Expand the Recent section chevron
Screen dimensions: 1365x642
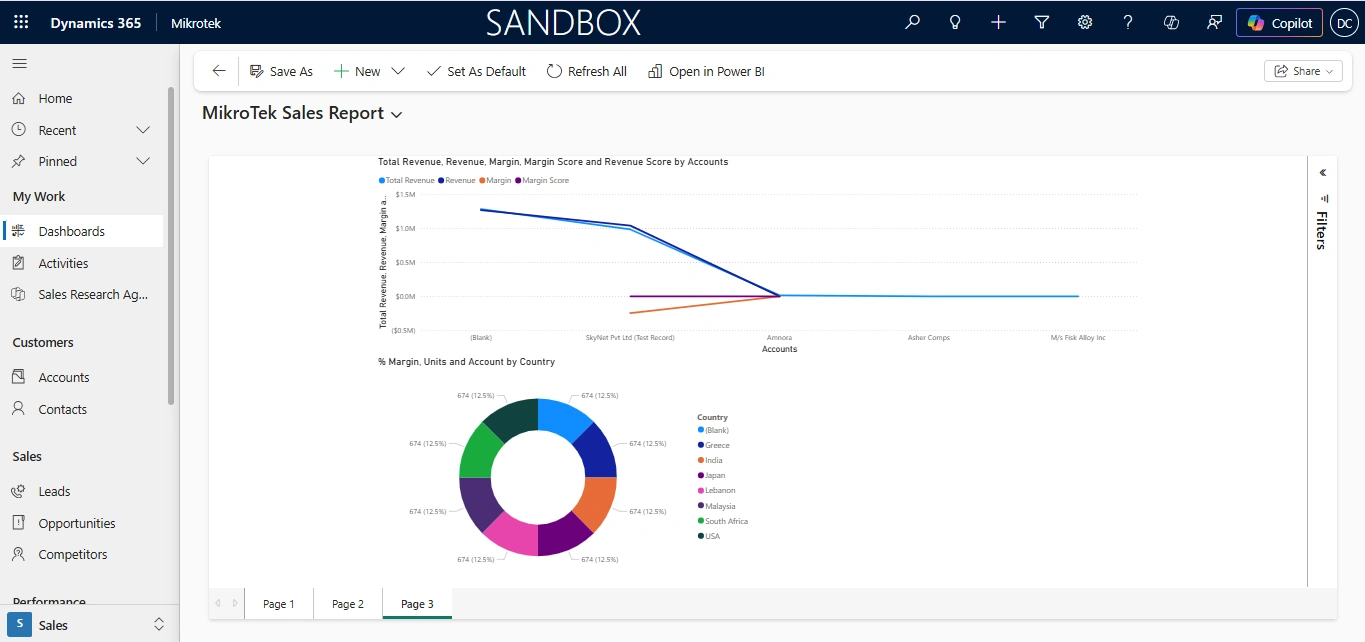coord(143,130)
